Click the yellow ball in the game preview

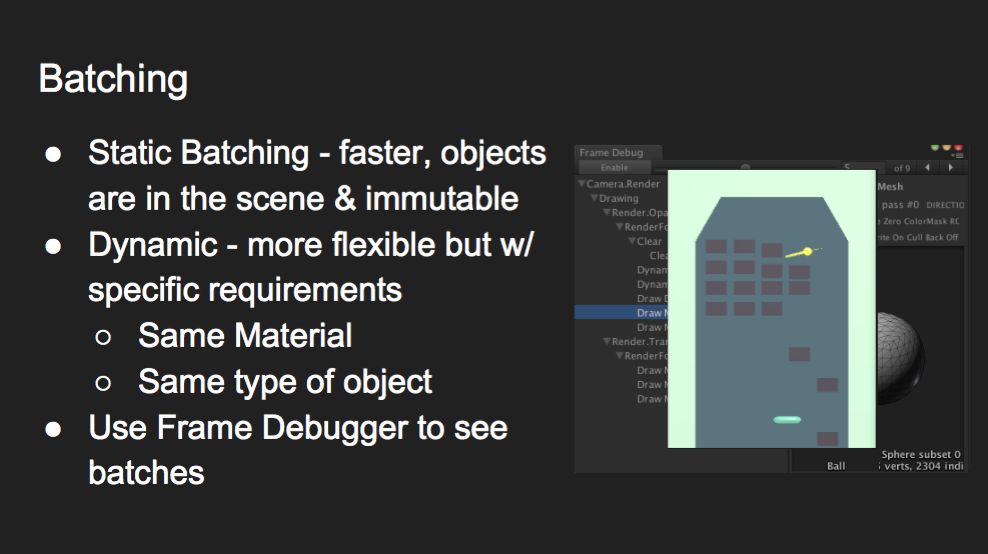coord(806,252)
